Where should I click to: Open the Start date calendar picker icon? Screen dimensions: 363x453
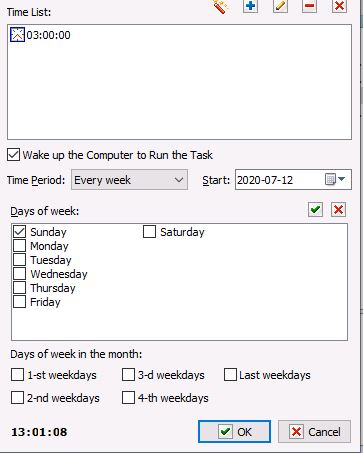pos(330,179)
